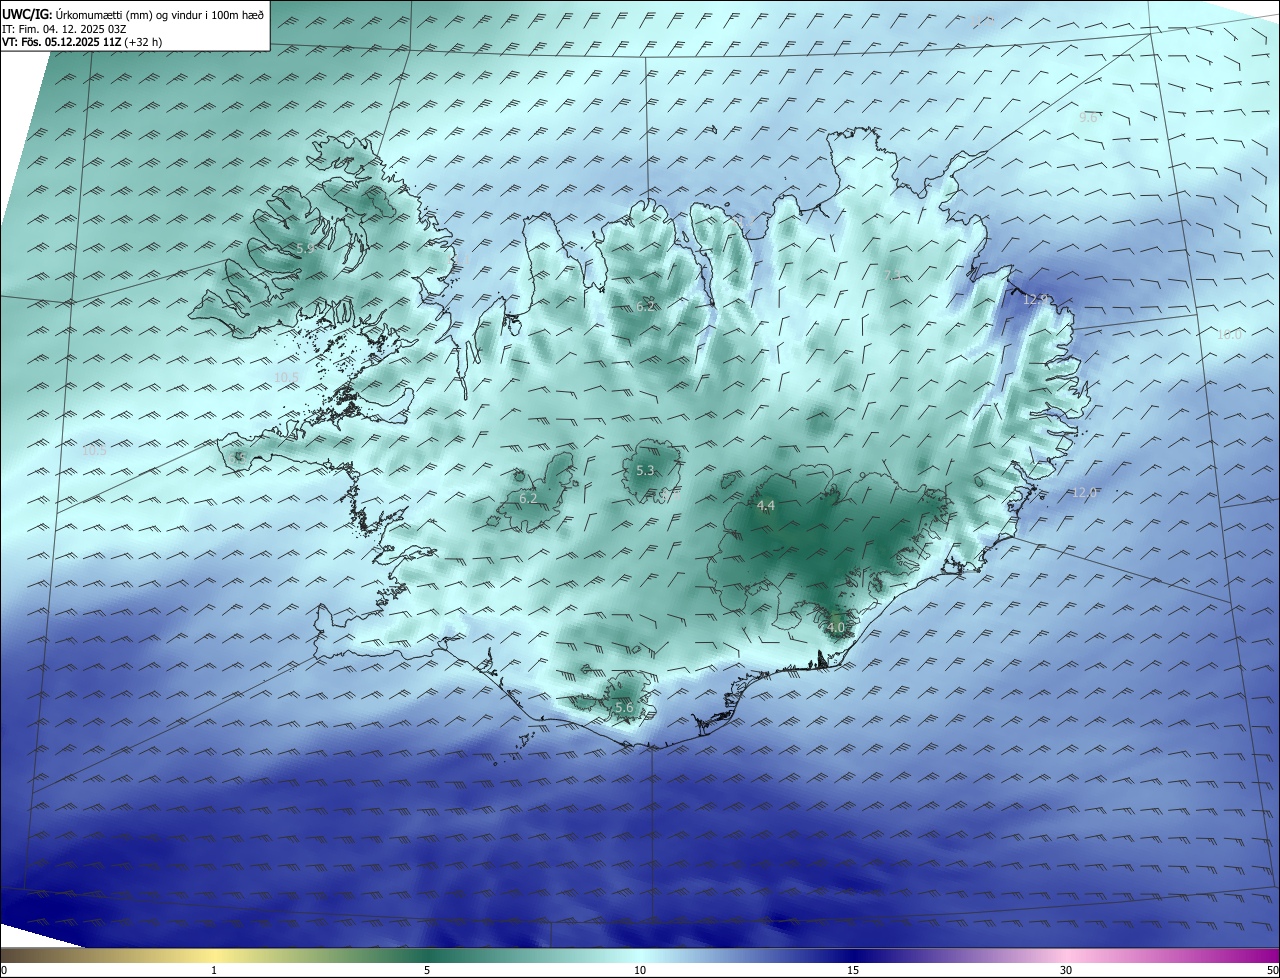Screen dimensions: 1280x978
Task: Click the 9.6 value label on the map
Action: [1089, 118]
